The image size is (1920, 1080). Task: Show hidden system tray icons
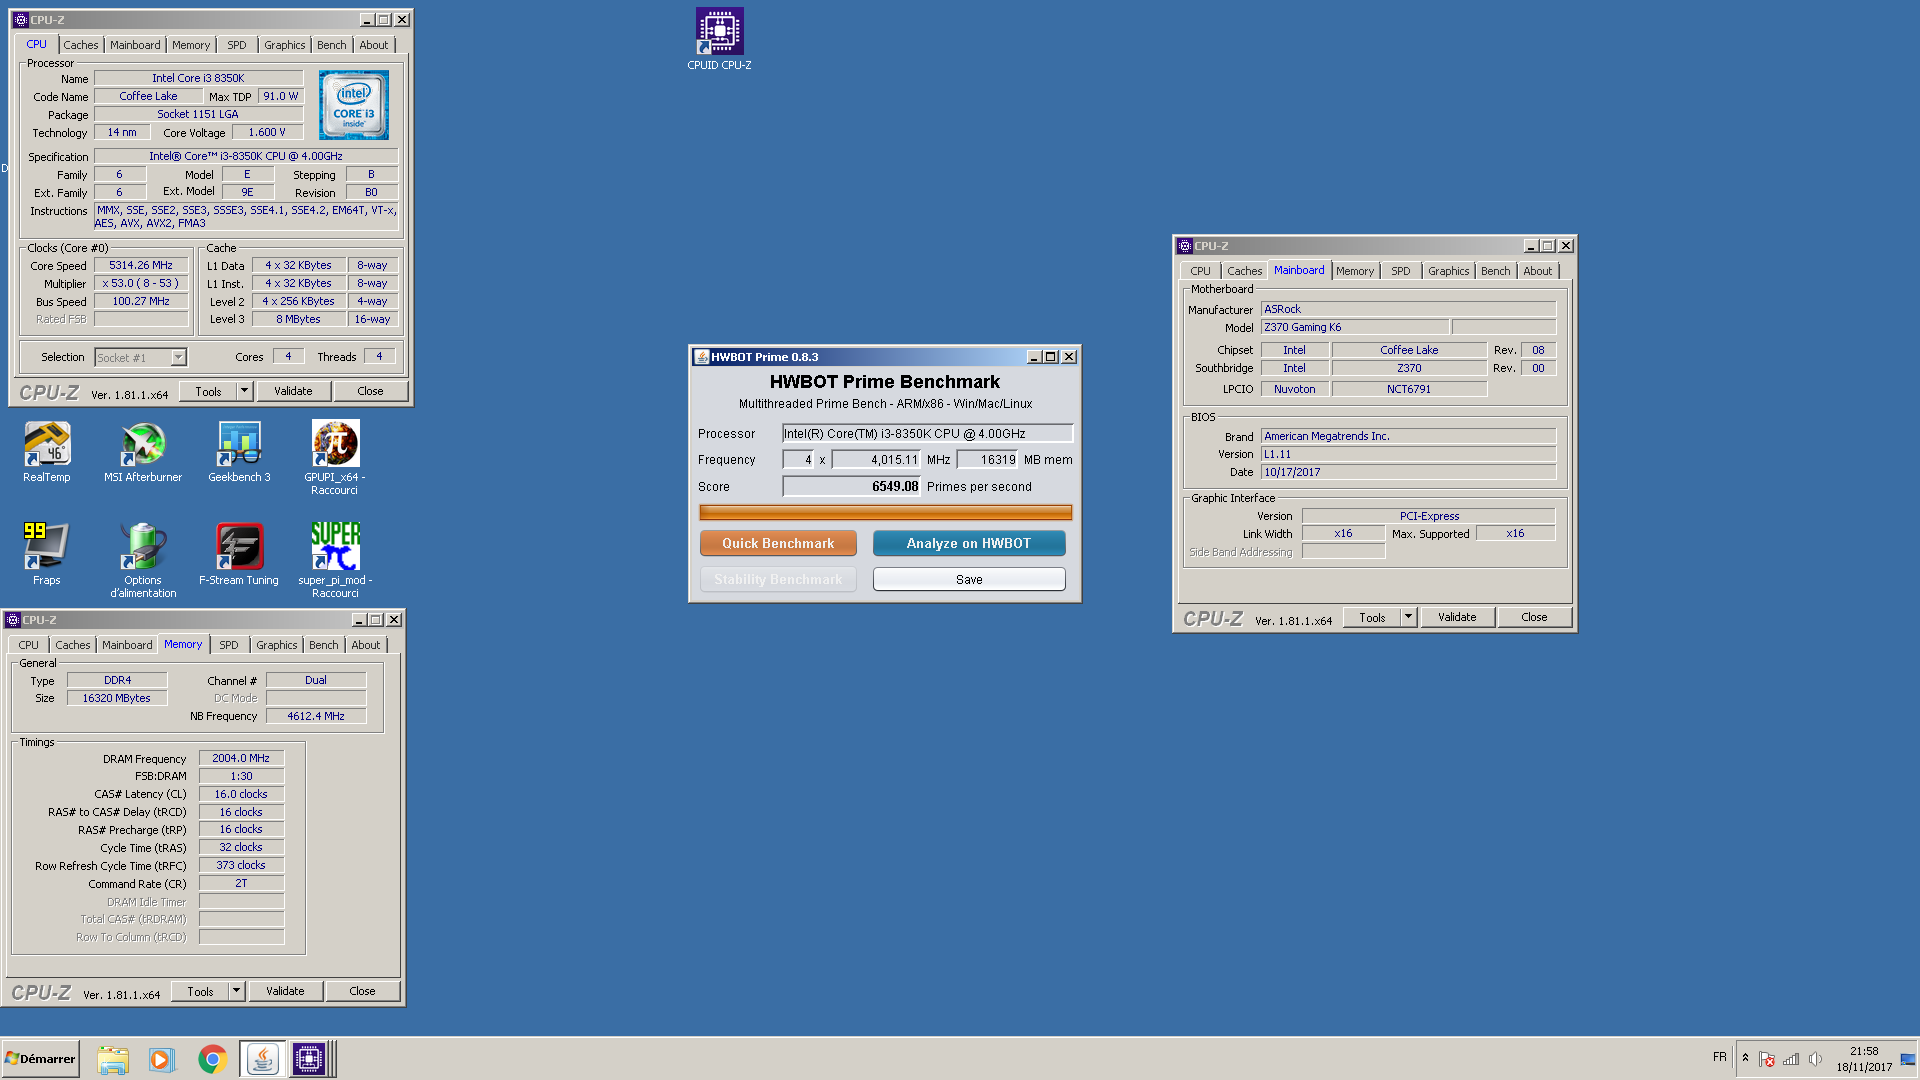coord(1745,1058)
